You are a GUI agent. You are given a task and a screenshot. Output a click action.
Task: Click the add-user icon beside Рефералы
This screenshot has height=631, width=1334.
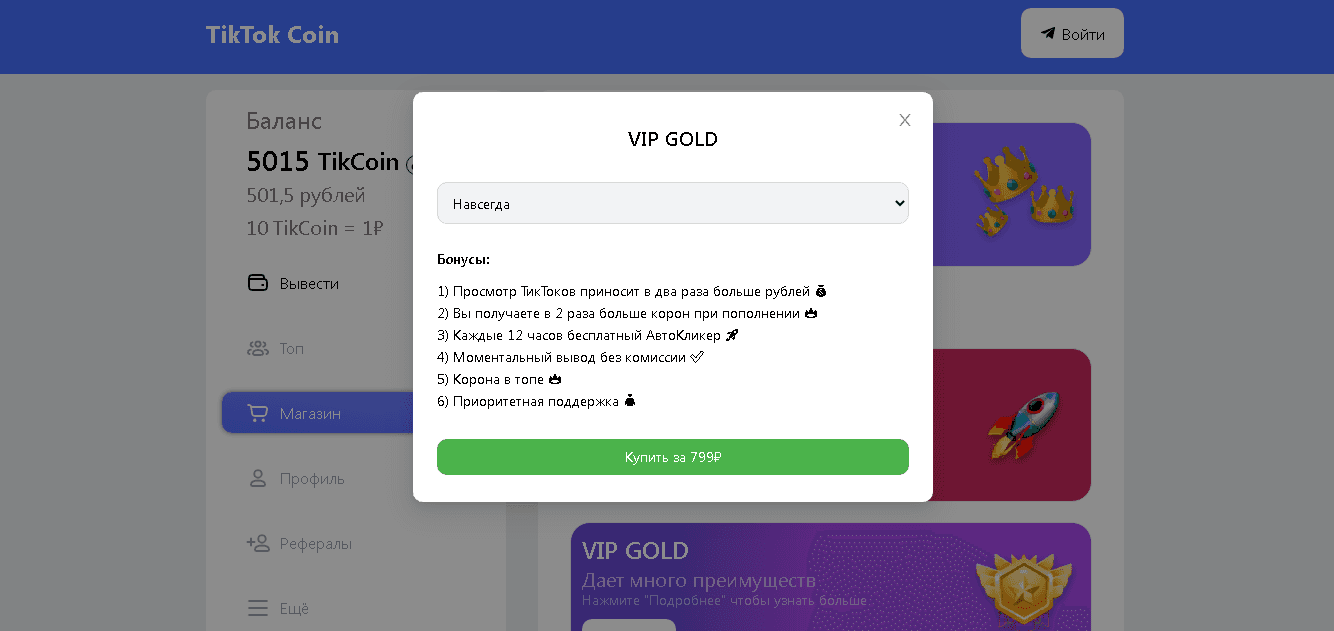tap(258, 543)
